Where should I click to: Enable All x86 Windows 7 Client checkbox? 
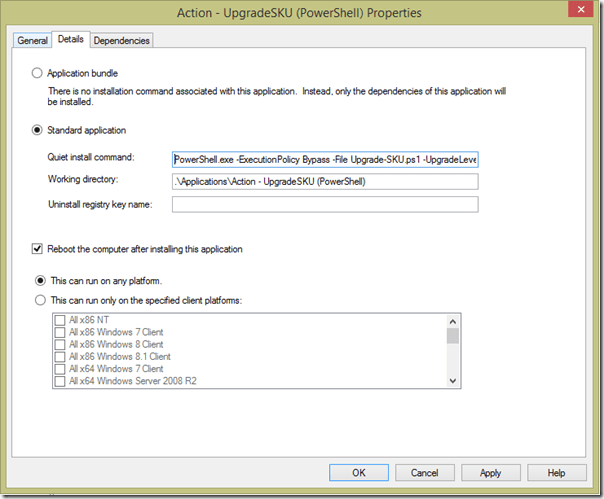60,332
